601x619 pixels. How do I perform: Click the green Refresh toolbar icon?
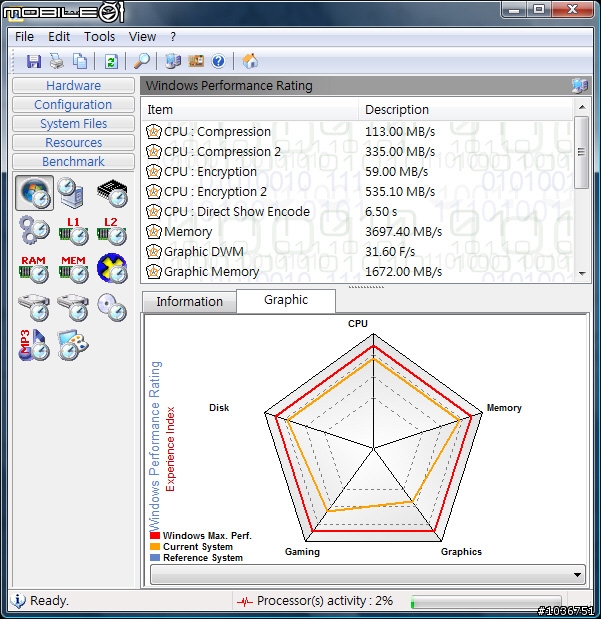[x=111, y=61]
